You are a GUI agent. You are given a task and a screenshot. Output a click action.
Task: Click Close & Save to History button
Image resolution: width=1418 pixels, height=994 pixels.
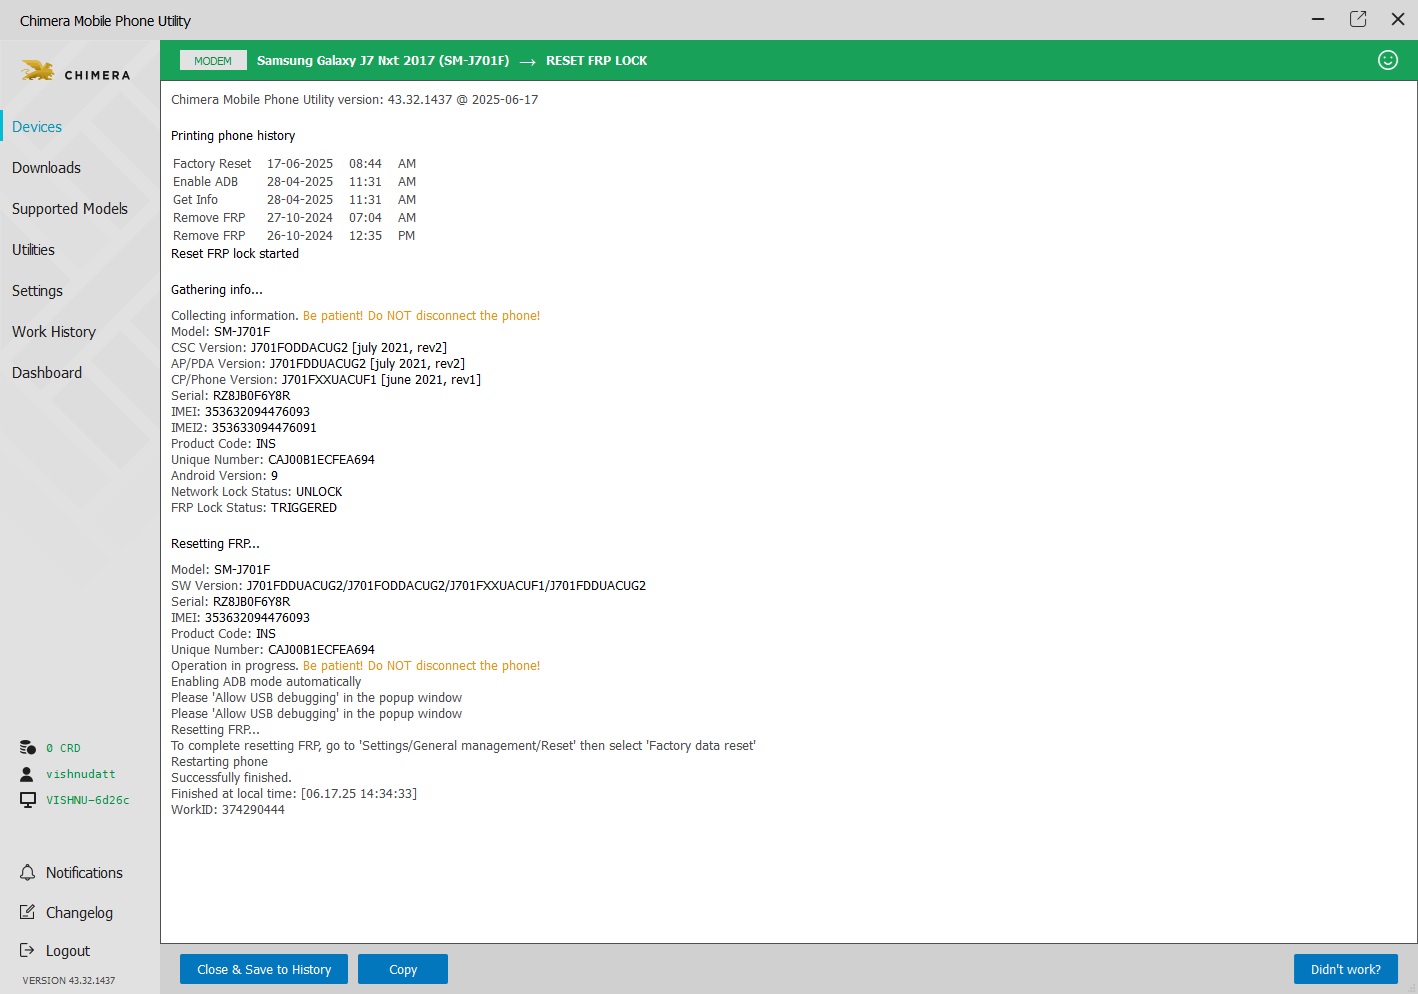264,969
